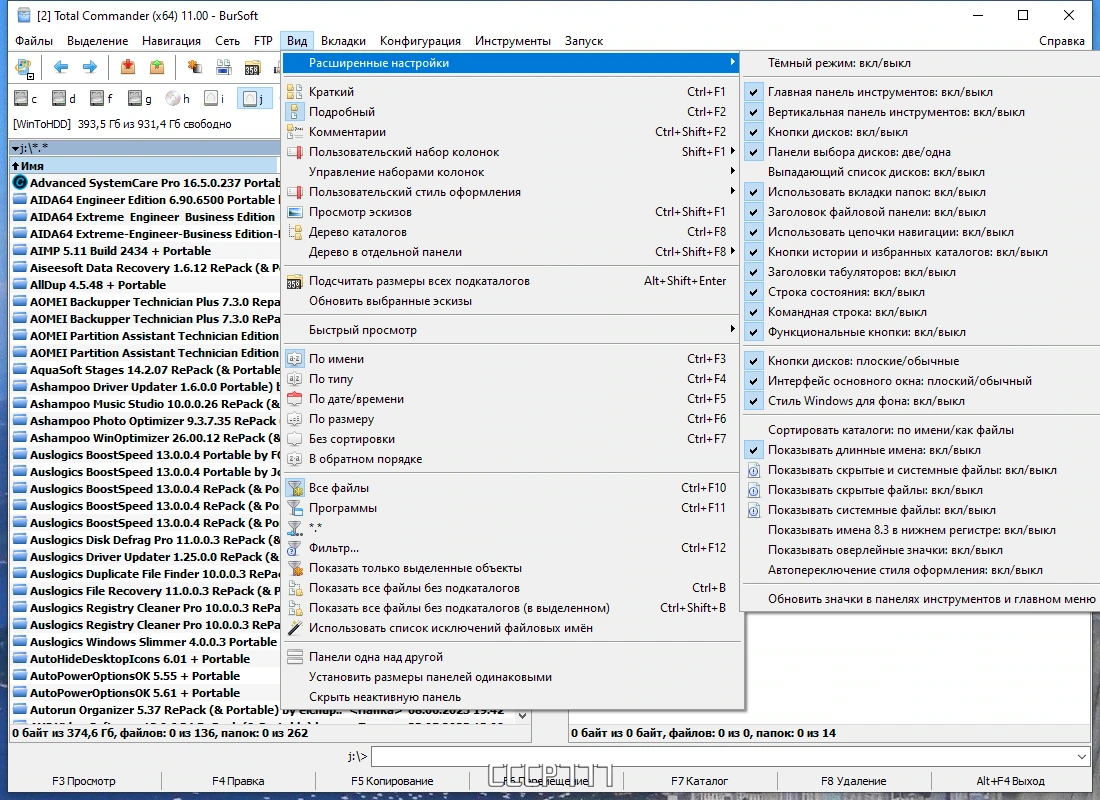Toggle Использовать вкладки папок
Viewport: 1100px width, 800px height.
tap(921, 192)
